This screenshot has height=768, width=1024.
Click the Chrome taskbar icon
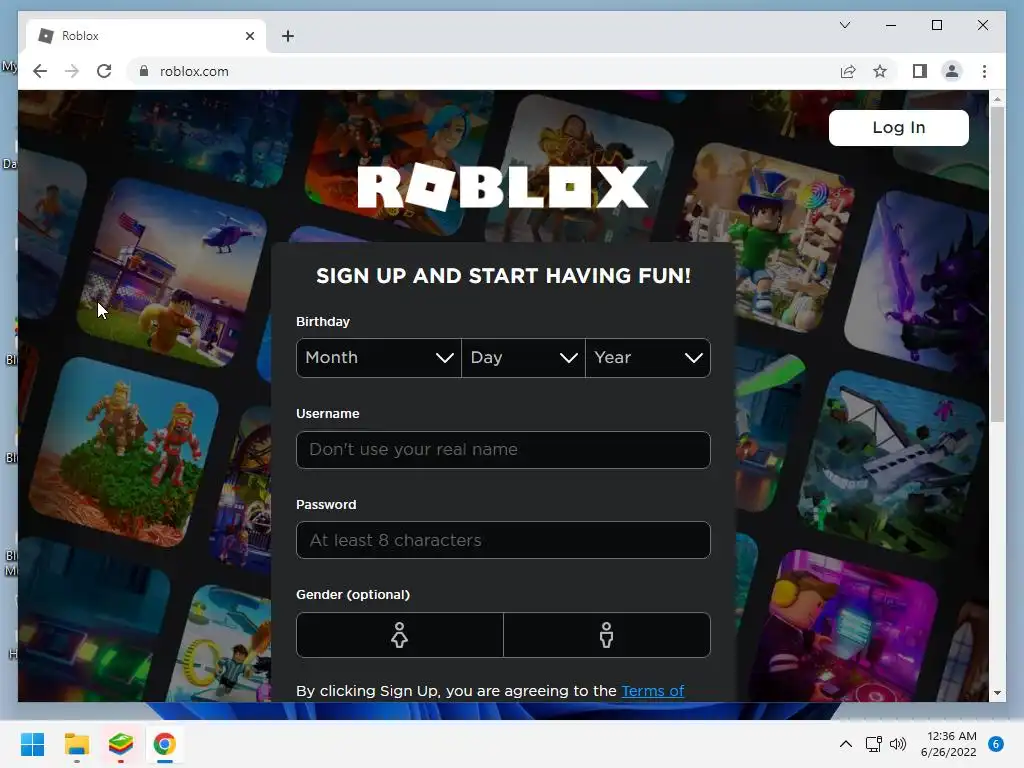(x=165, y=744)
